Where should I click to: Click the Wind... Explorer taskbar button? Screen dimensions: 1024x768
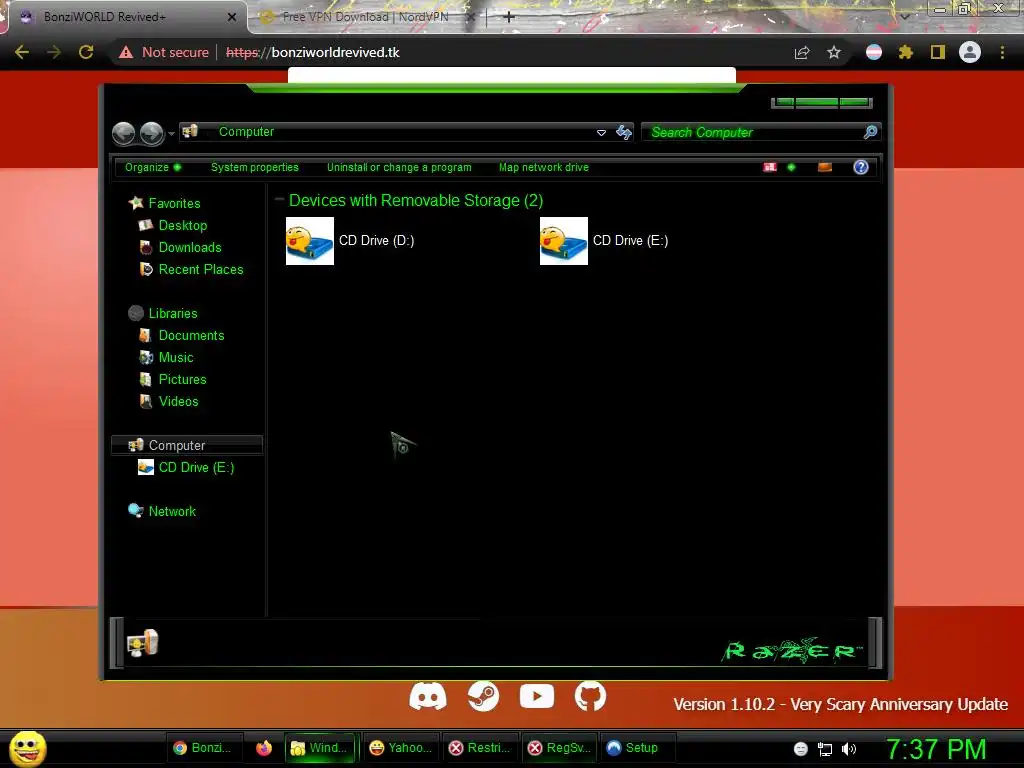(x=320, y=748)
